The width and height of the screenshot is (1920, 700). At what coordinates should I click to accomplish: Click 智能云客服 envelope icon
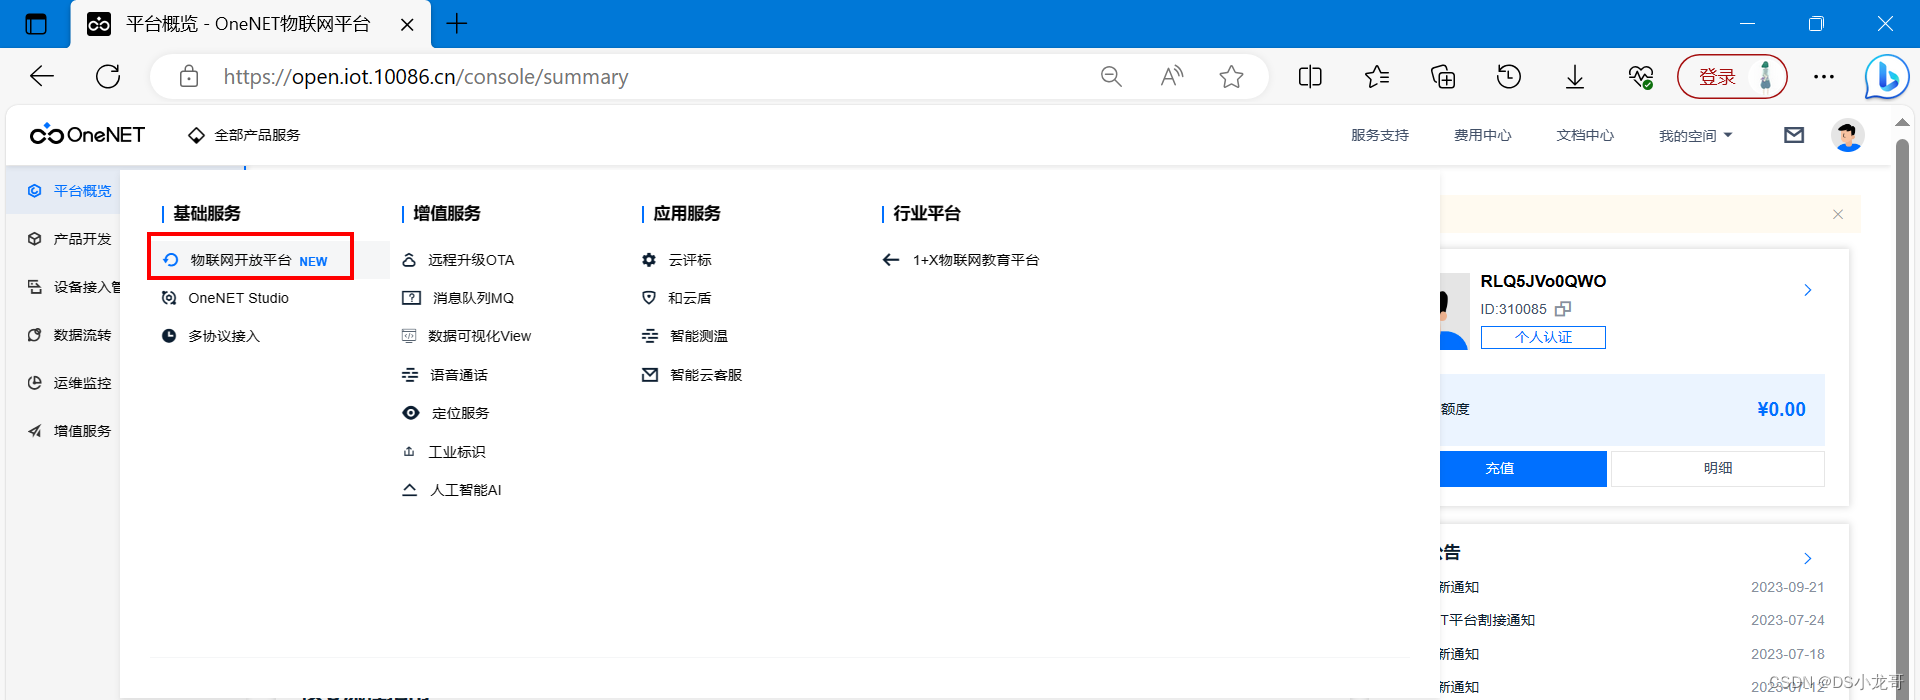(x=650, y=375)
